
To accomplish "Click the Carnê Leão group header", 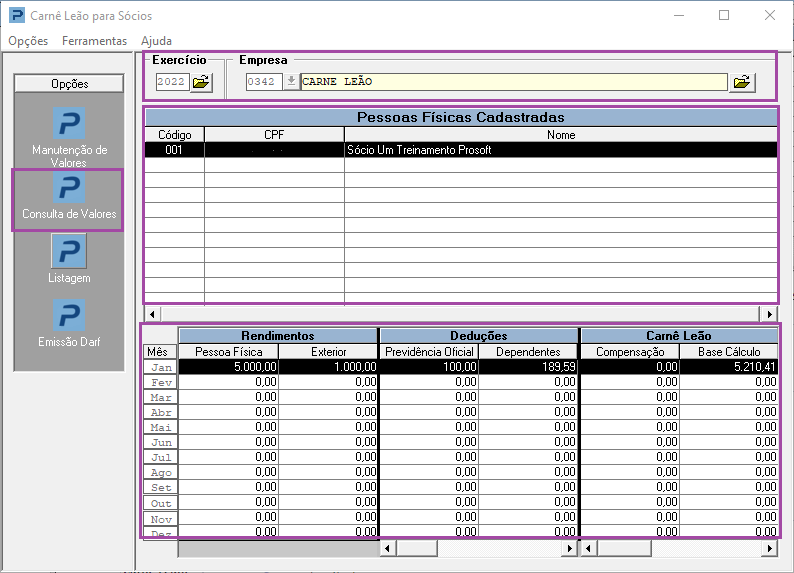I will point(679,336).
